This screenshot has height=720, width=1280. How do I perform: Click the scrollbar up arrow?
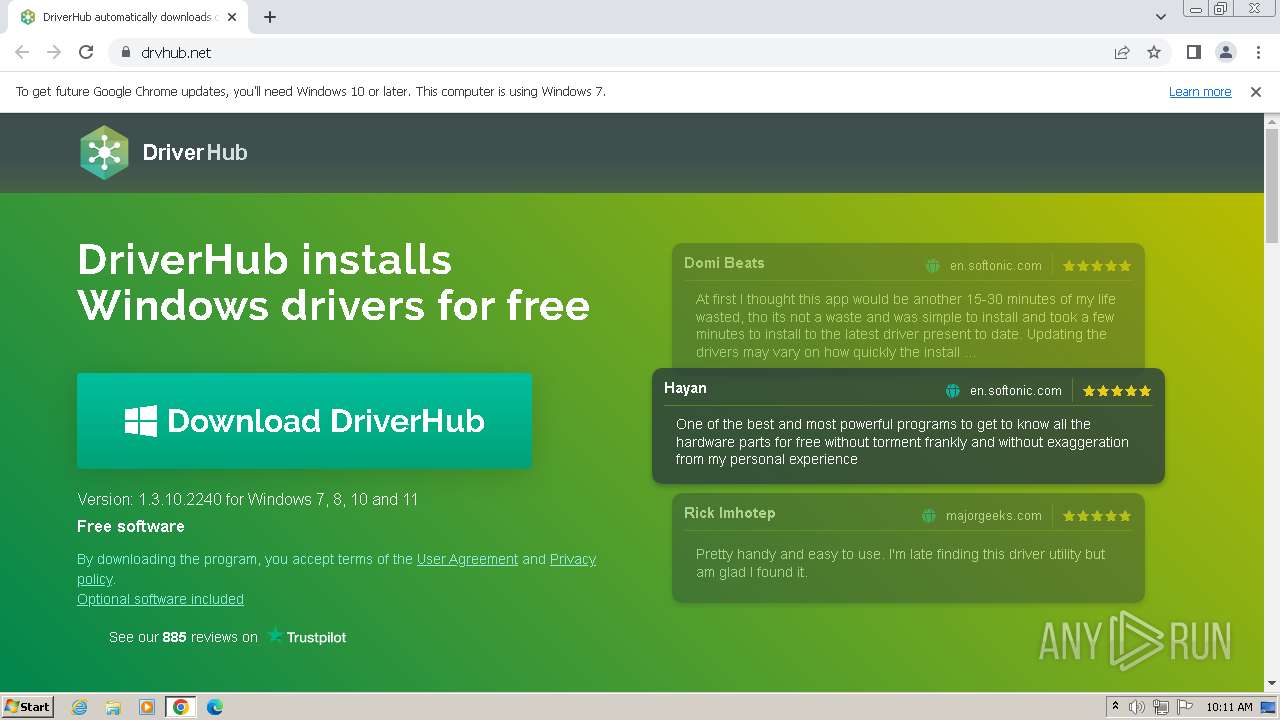[x=1272, y=121]
